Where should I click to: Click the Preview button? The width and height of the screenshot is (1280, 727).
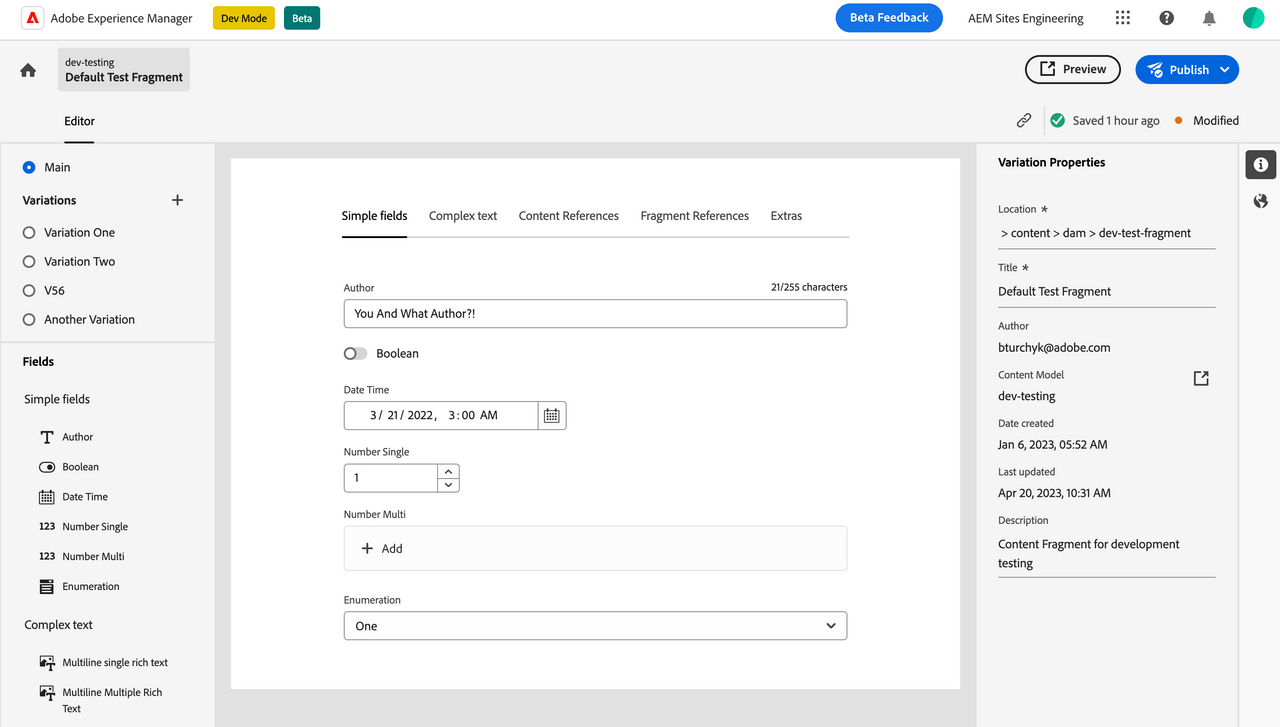coord(1072,69)
